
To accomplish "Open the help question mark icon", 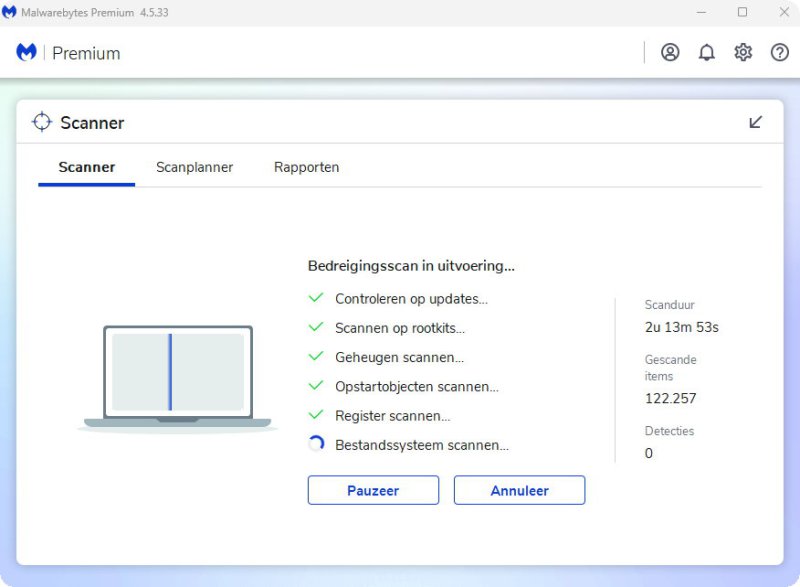I will (x=780, y=53).
